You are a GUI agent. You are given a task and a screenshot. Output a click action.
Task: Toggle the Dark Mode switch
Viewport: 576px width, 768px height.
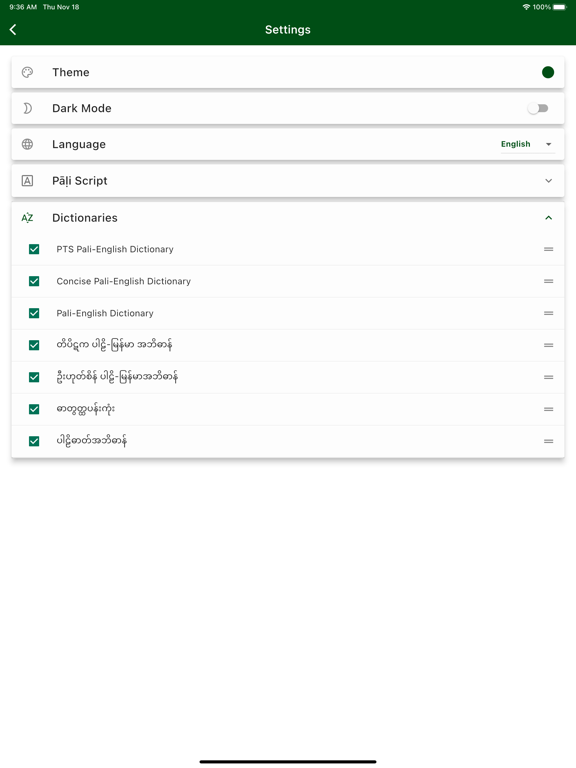(x=538, y=108)
